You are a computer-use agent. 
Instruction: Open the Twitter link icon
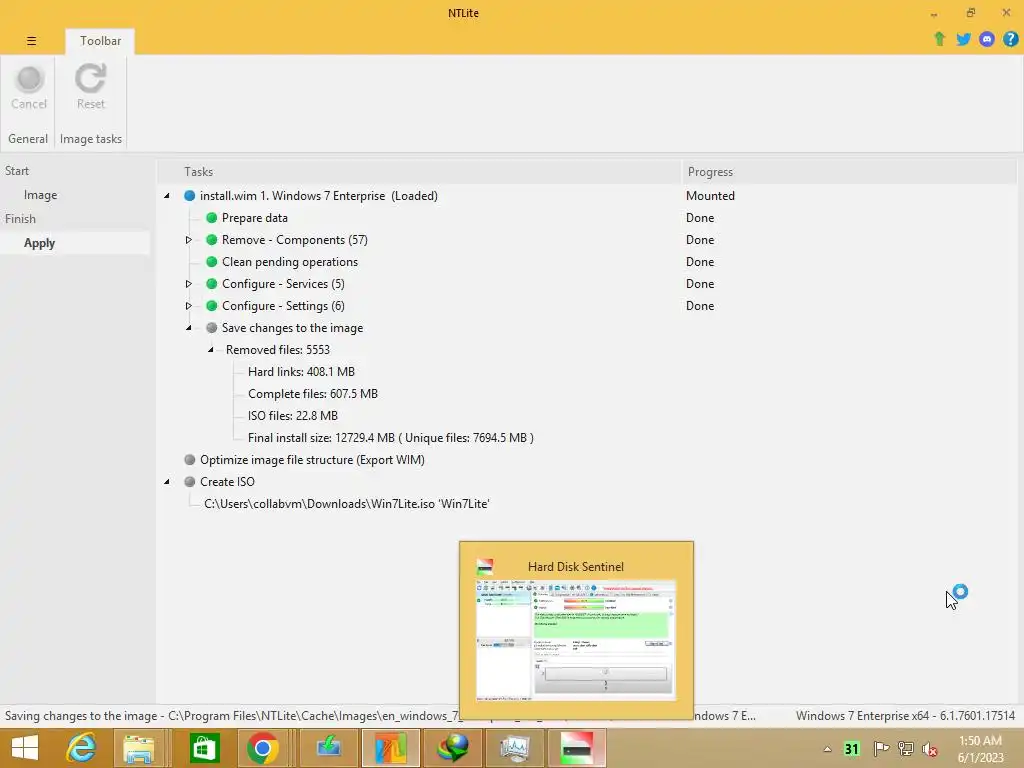963,39
